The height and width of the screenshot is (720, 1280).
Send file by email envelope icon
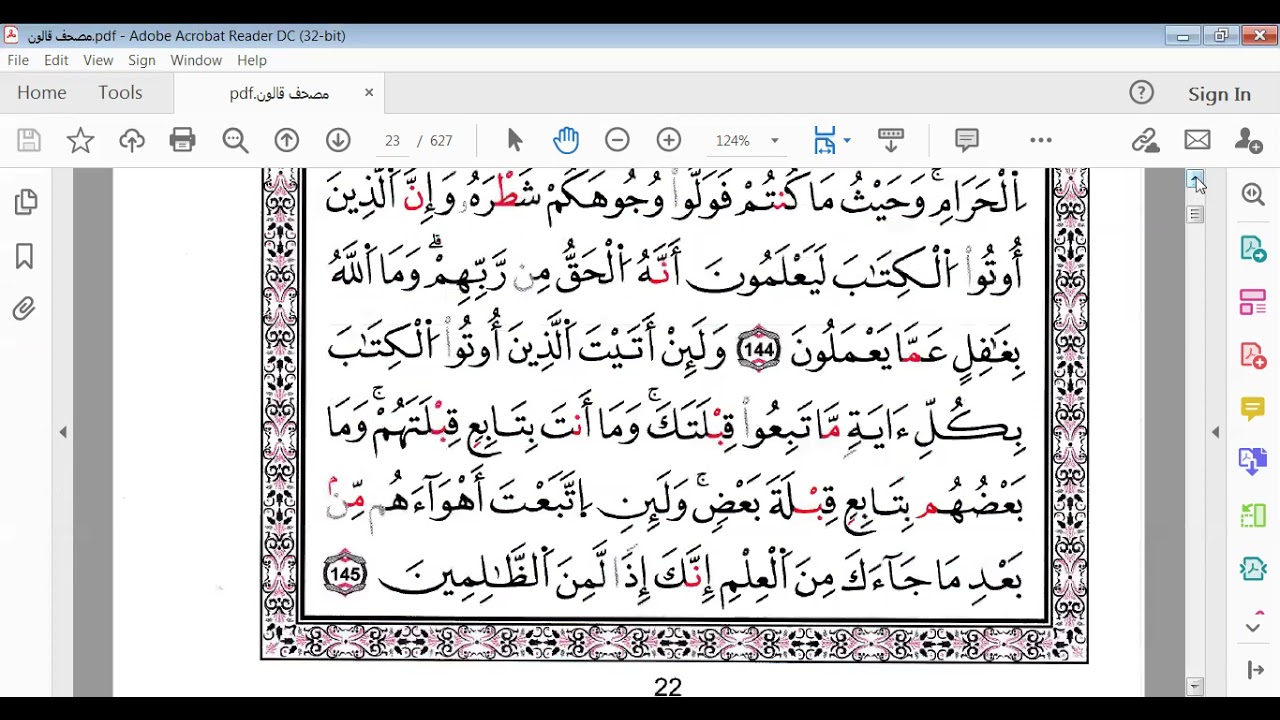click(x=1197, y=140)
